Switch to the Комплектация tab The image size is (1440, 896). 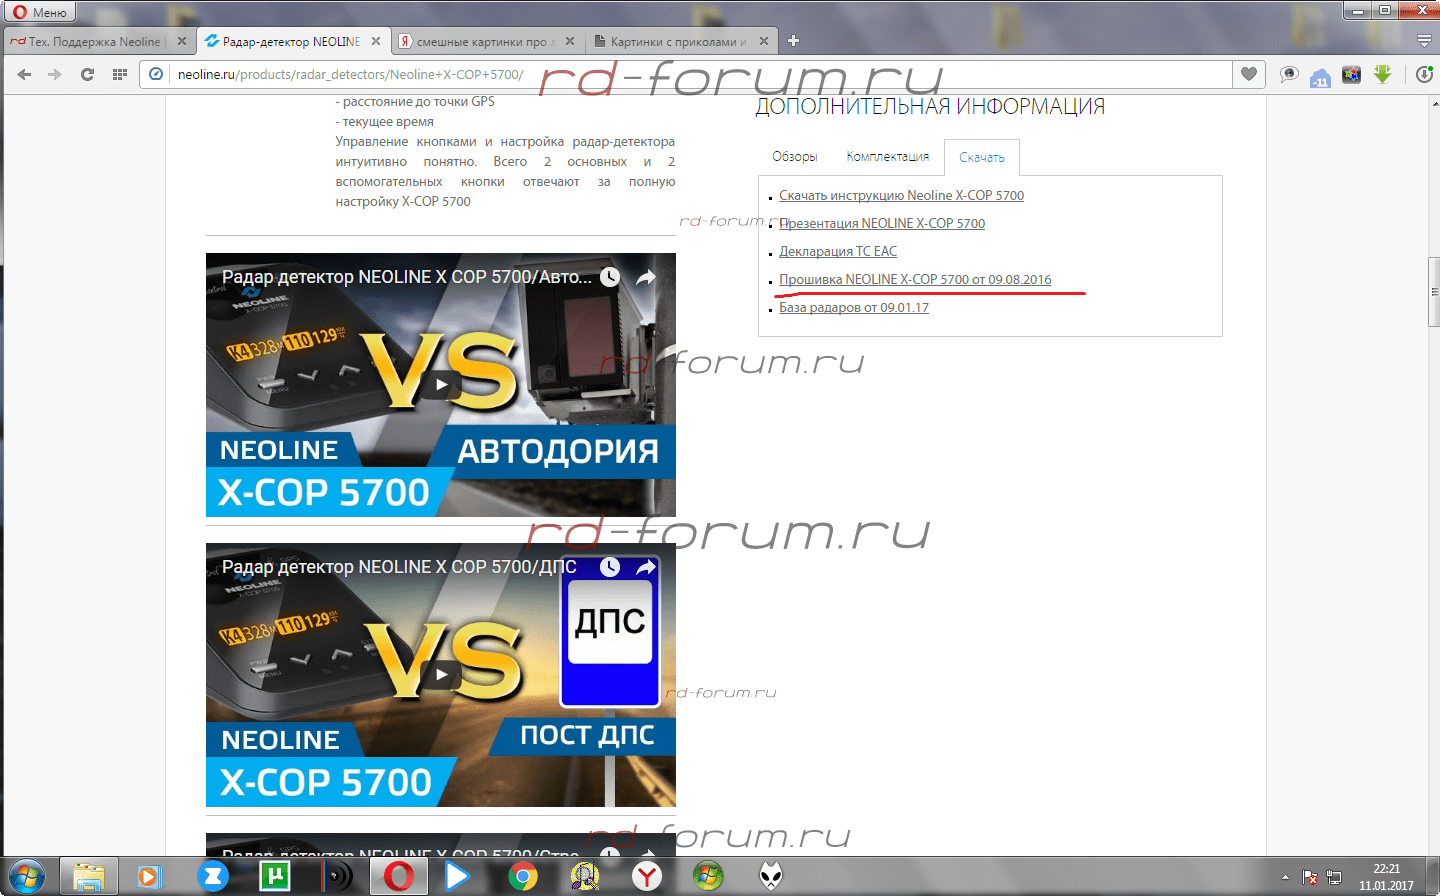[887, 157]
